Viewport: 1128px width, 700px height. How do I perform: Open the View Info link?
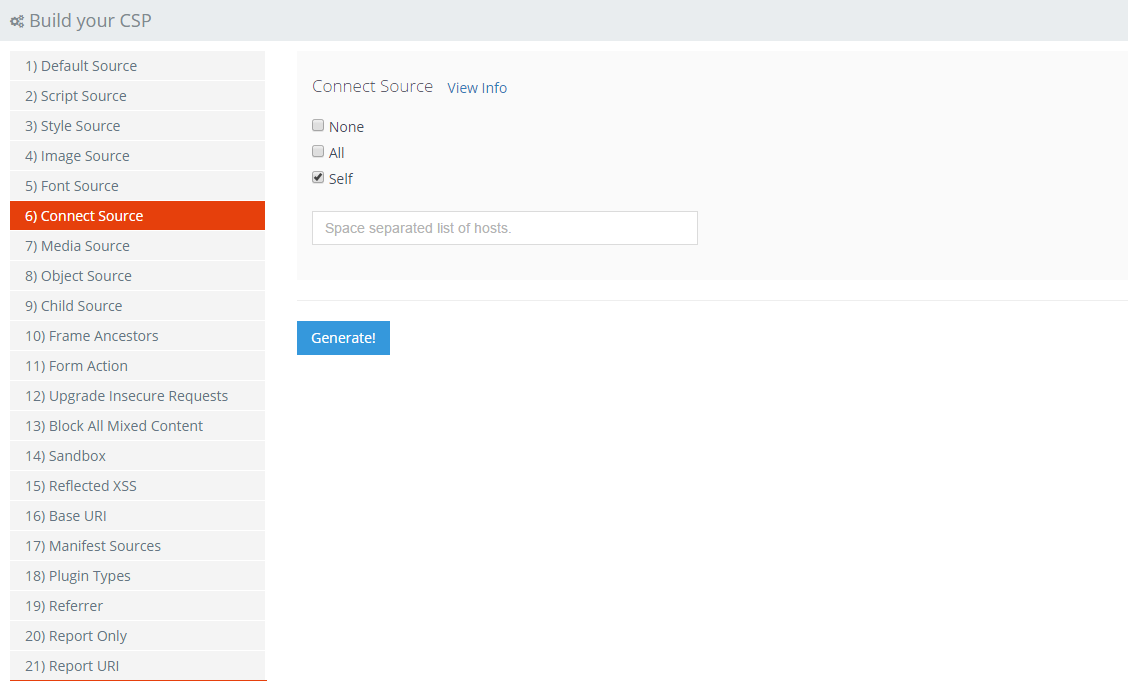(x=477, y=88)
